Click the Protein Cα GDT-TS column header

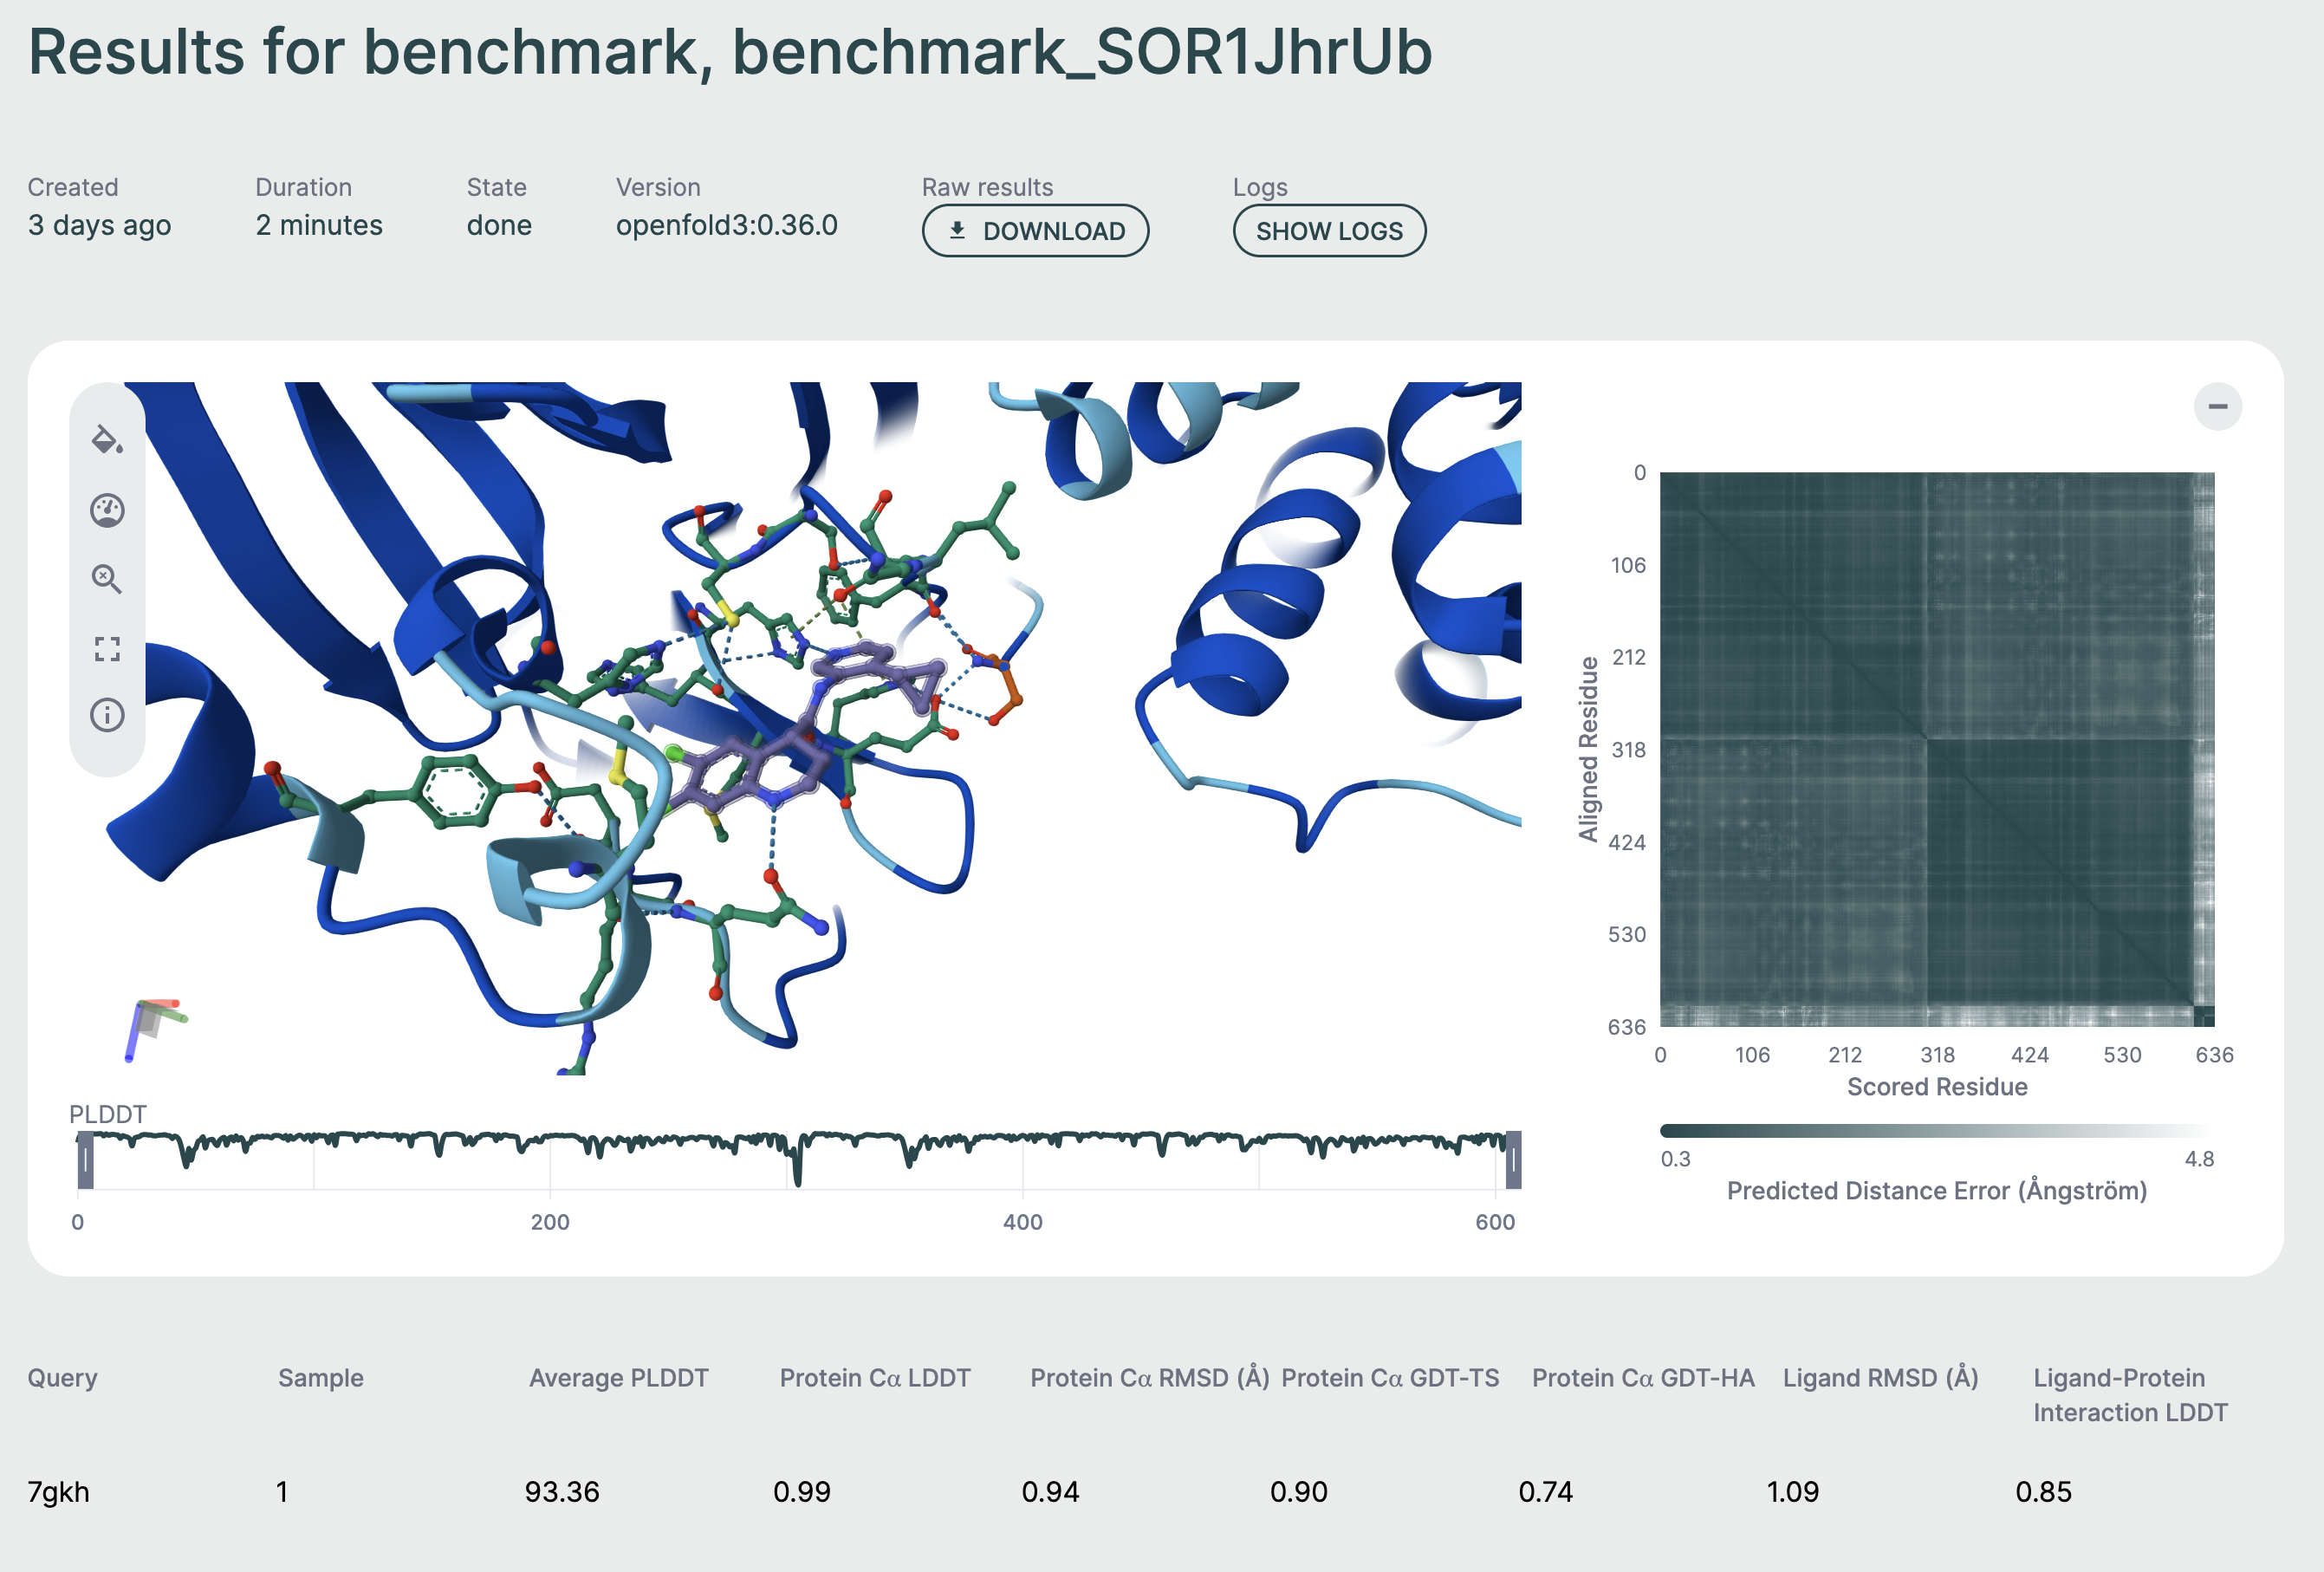[x=1390, y=1378]
